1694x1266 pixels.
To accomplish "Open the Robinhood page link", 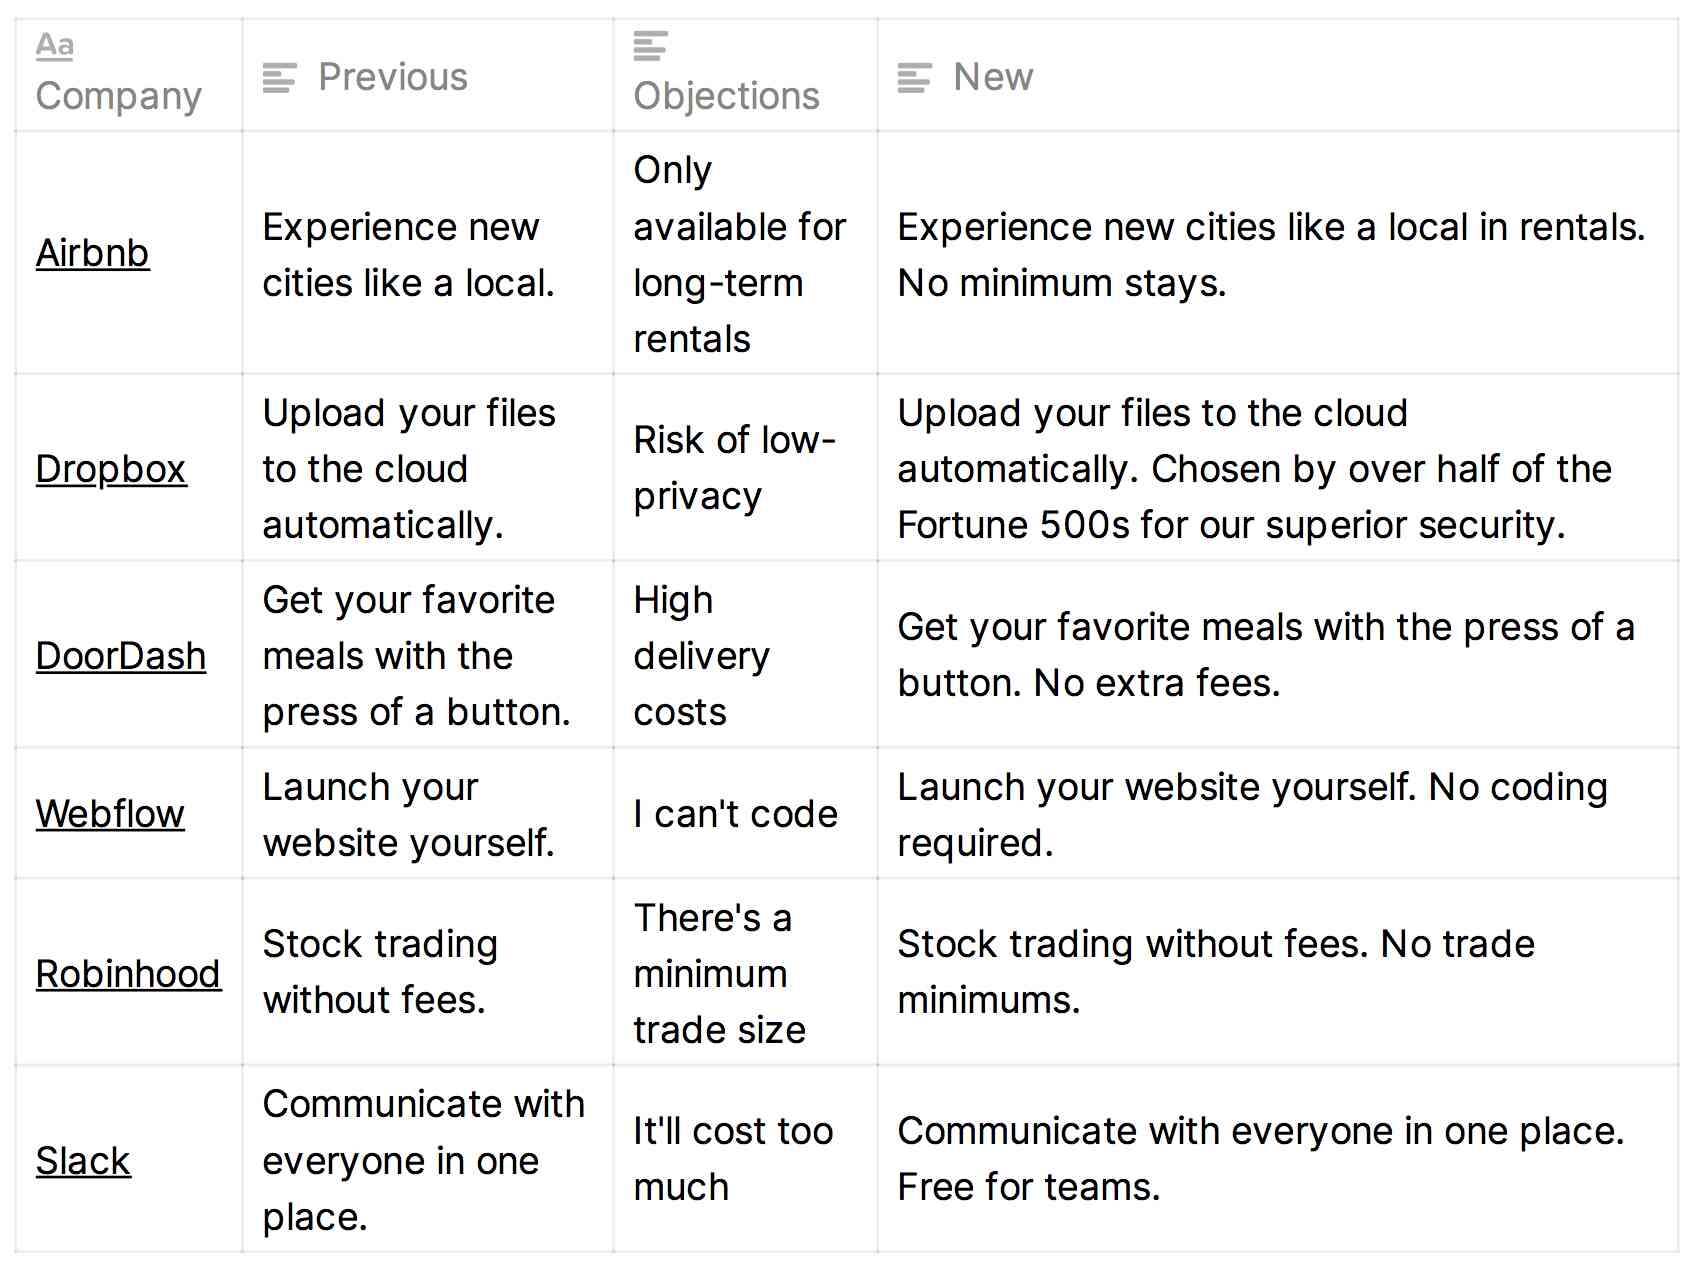I will pyautogui.click(x=128, y=972).
